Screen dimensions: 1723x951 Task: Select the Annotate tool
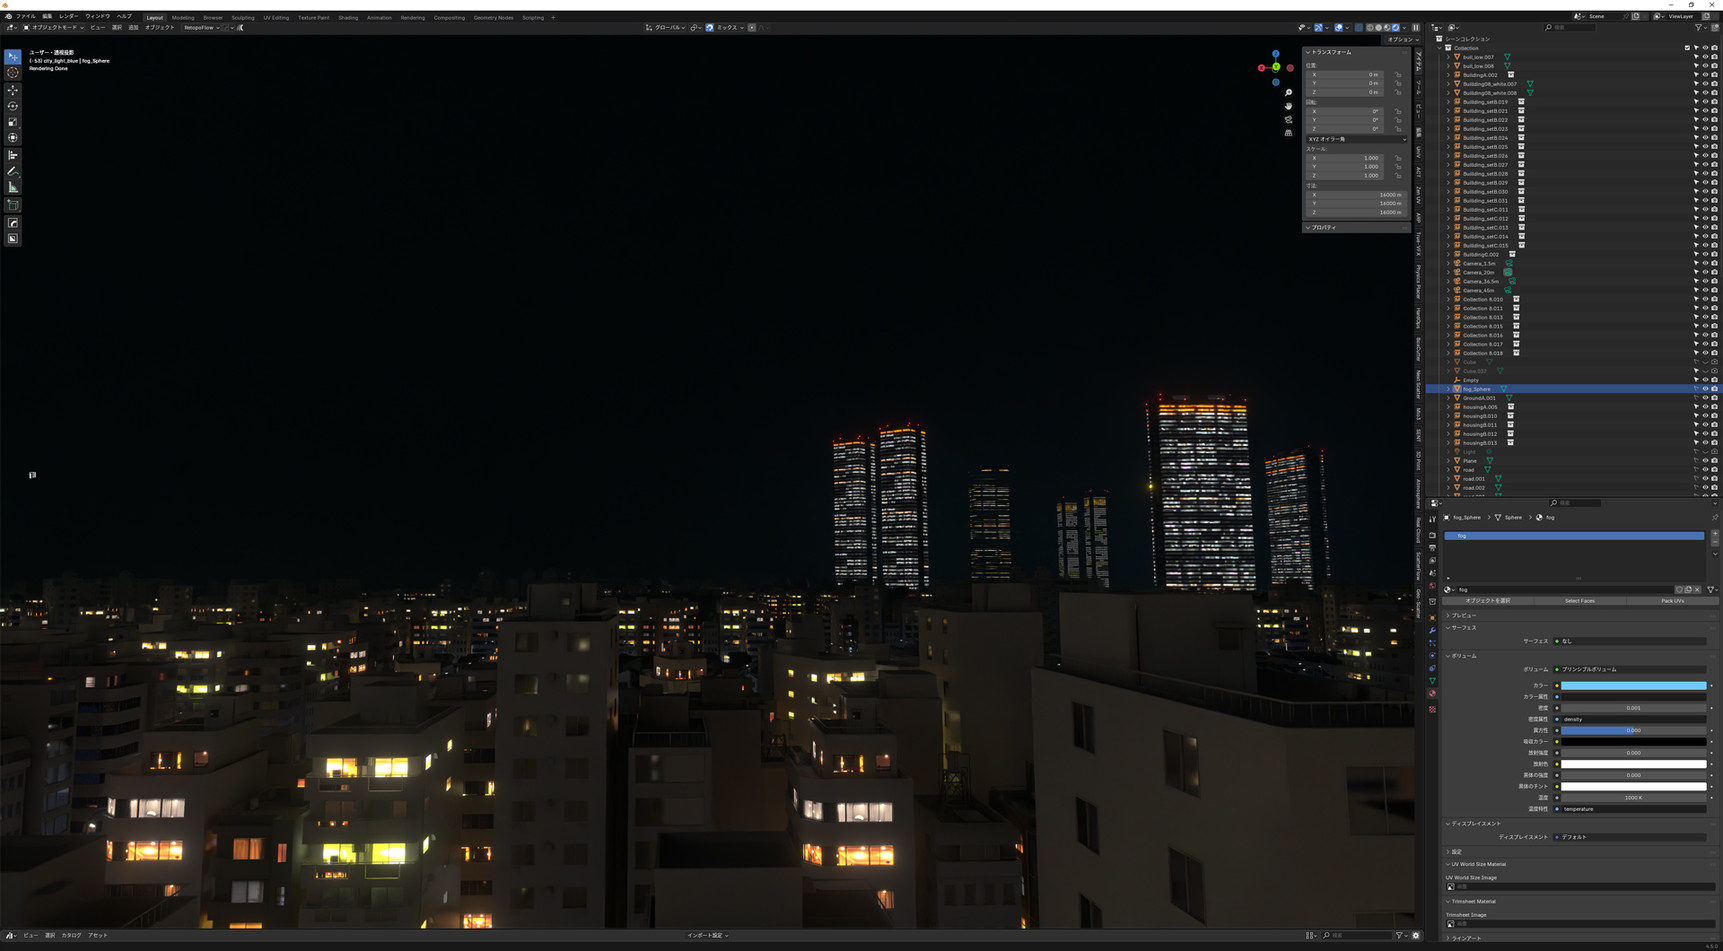point(13,172)
